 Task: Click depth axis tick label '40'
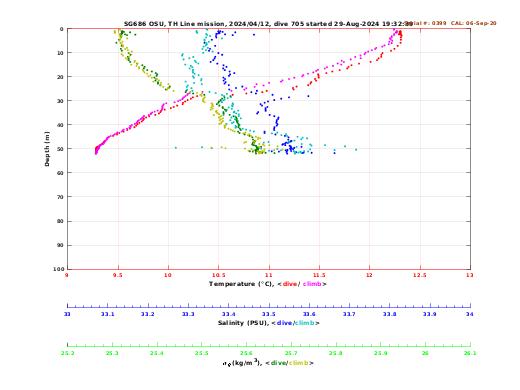(60, 125)
